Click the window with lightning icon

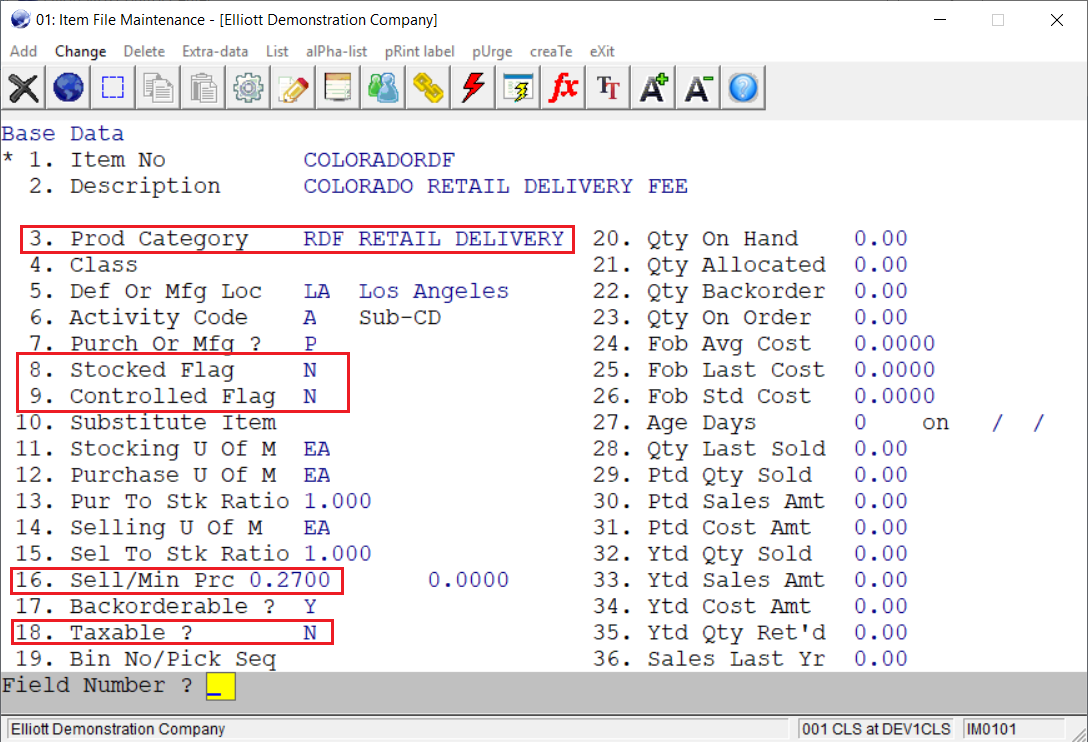tap(518, 88)
